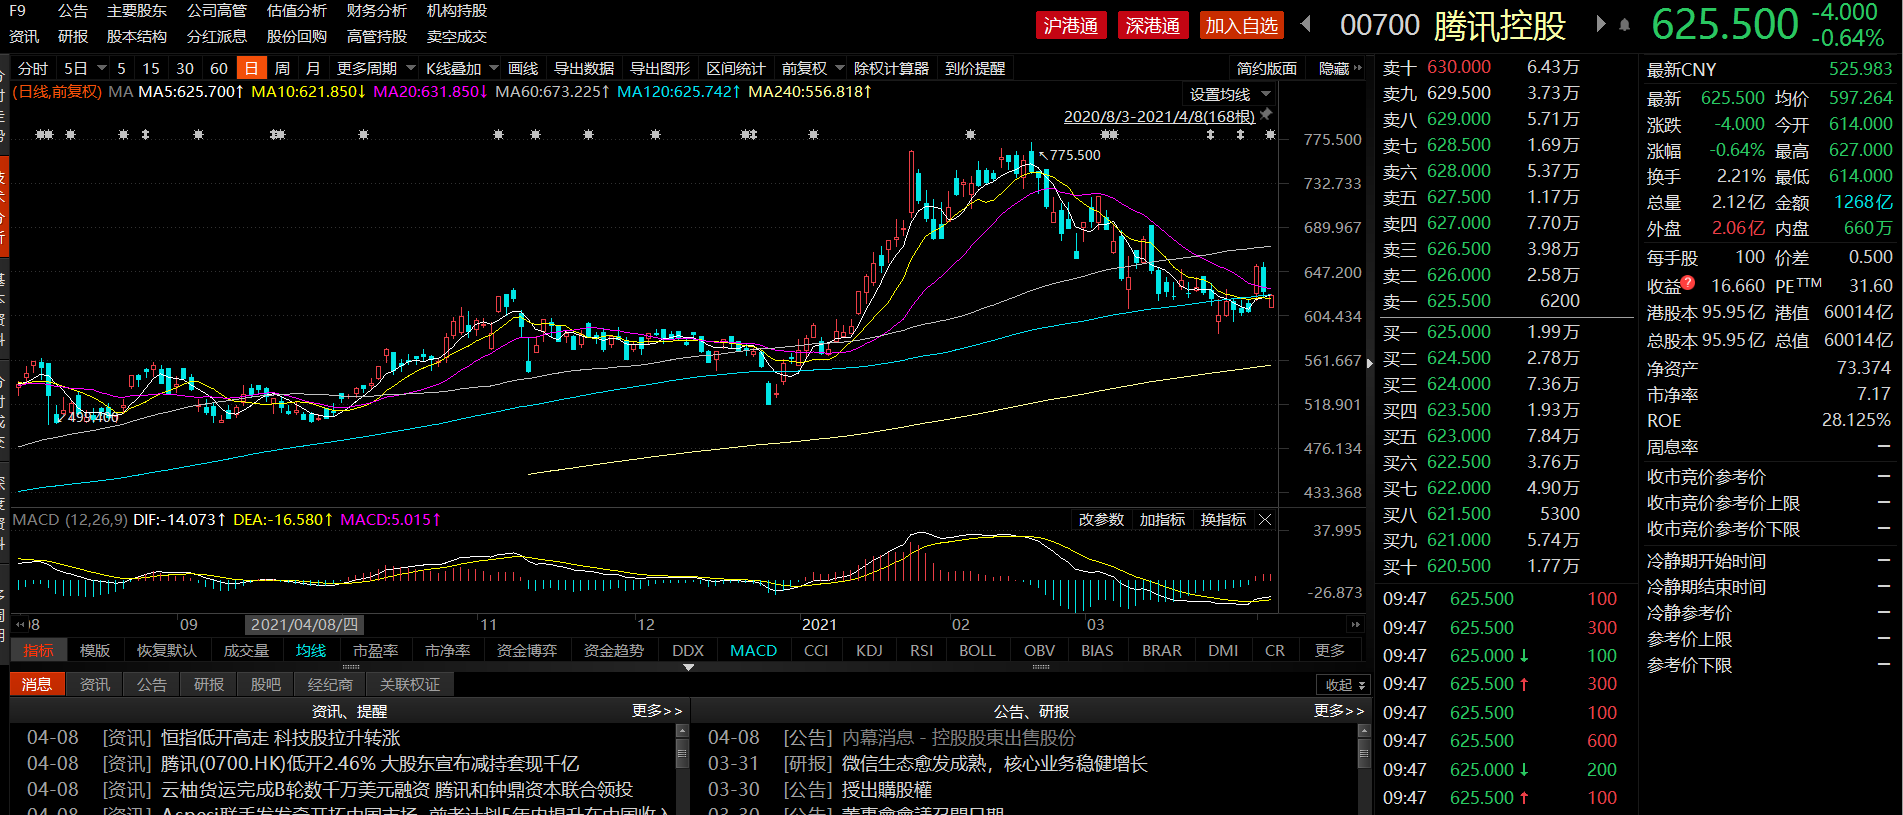Switch to the 关联权证 tab

(x=410, y=685)
